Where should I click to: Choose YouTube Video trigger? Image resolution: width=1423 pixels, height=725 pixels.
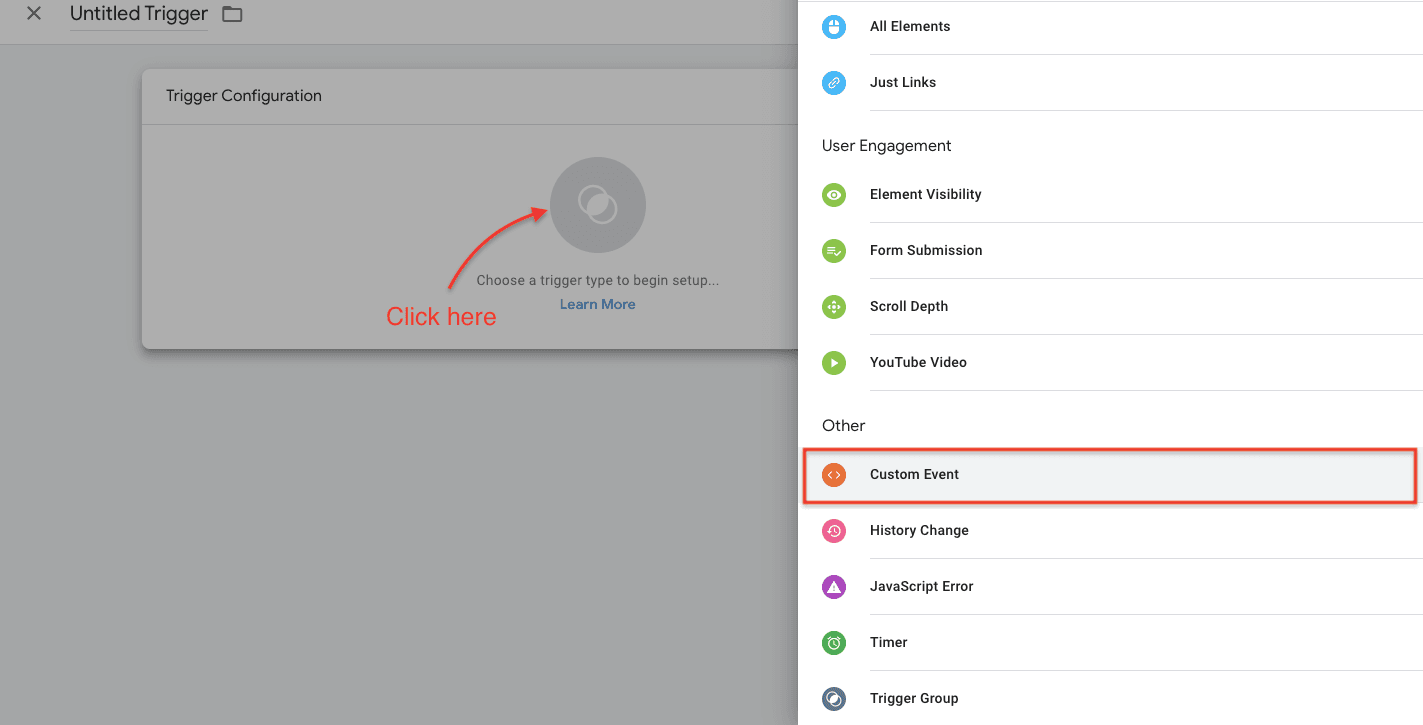click(1110, 363)
